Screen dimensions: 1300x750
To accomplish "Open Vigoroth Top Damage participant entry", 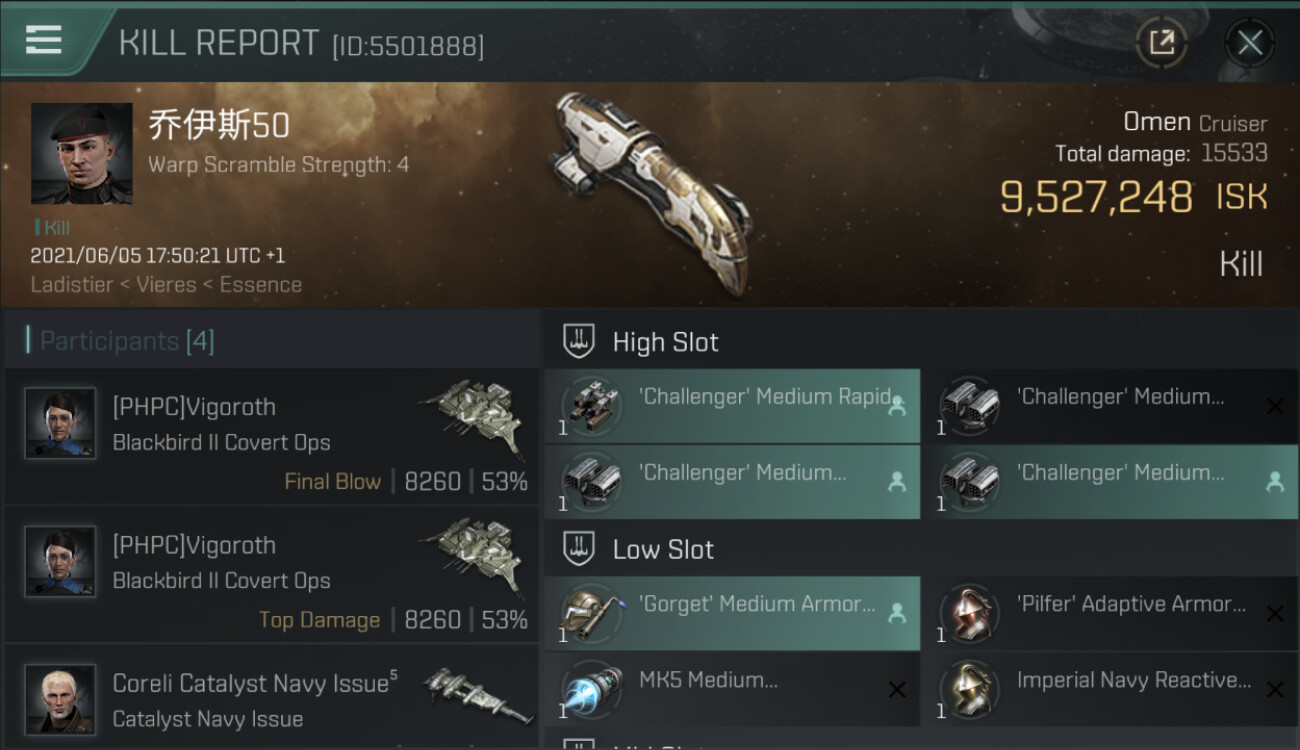I will [x=271, y=576].
